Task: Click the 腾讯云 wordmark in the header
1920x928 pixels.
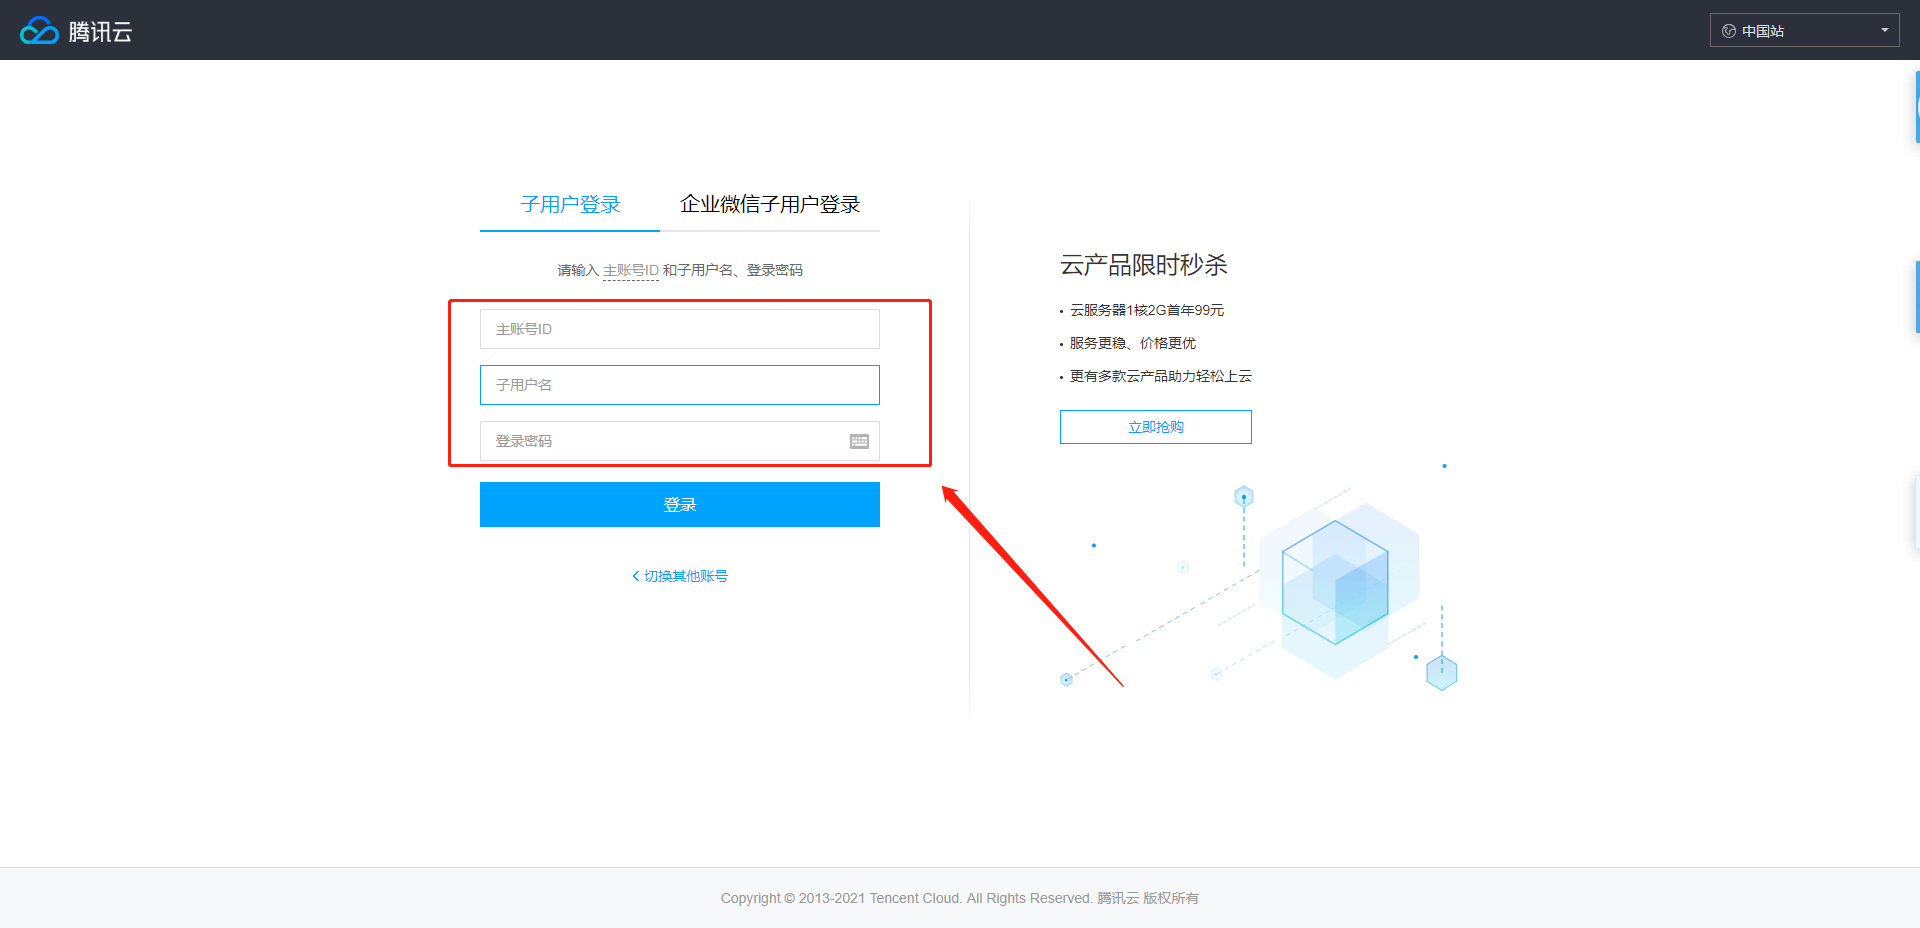Action: pyautogui.click(x=100, y=32)
